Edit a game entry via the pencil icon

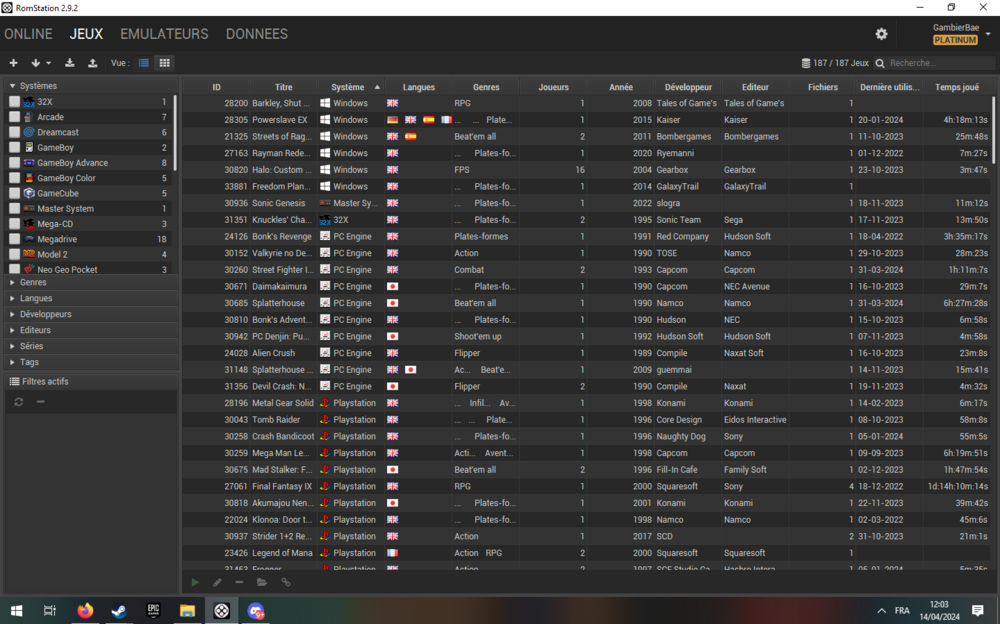click(x=217, y=581)
